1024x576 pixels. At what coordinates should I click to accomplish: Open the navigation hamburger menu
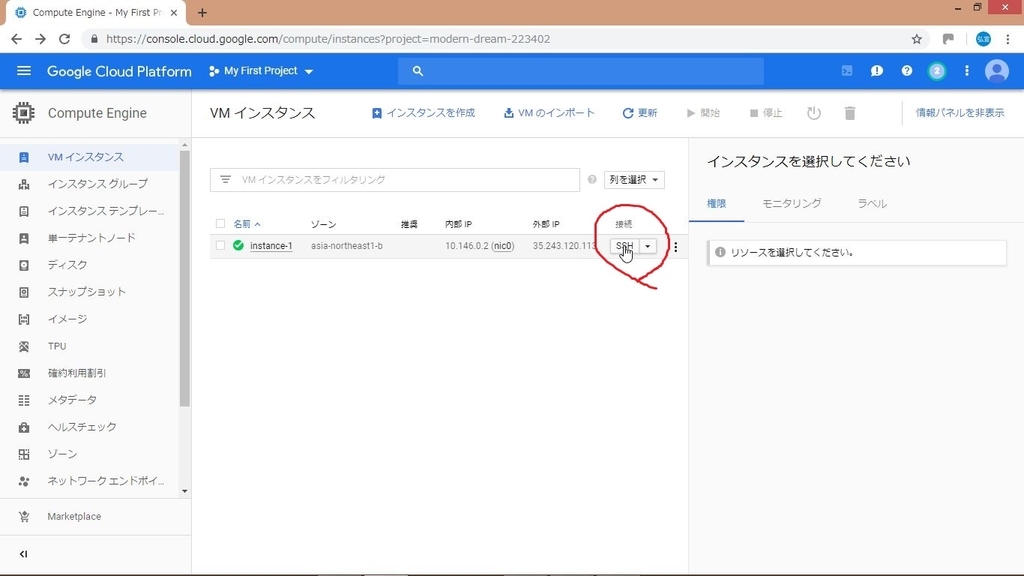coord(24,71)
